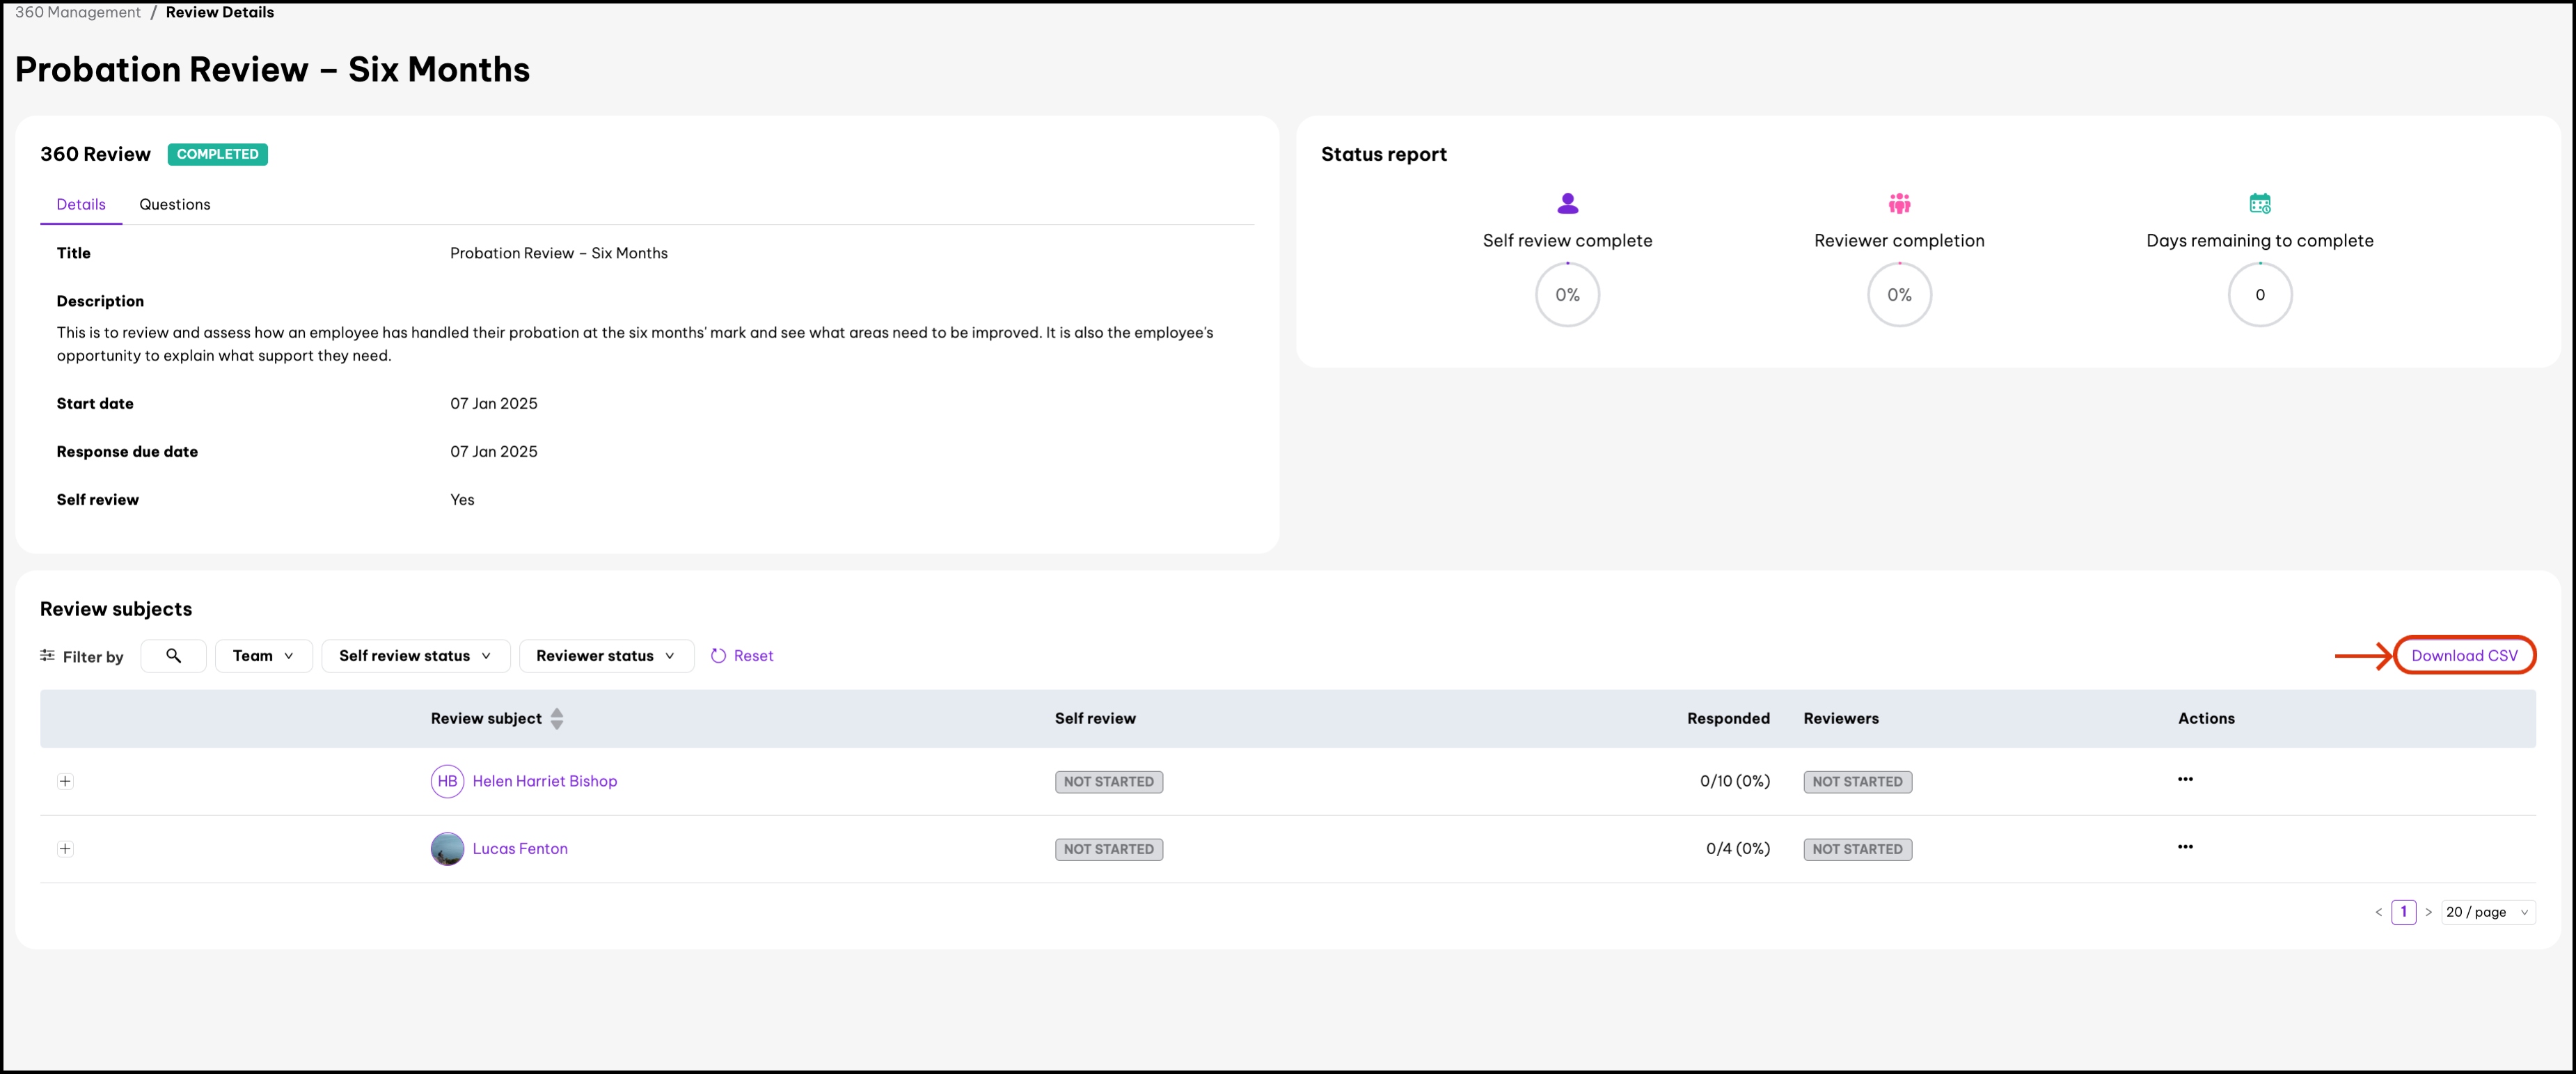Expand the Helen Harriet Bishop row
Viewport: 2576px width, 1074px height.
65,781
